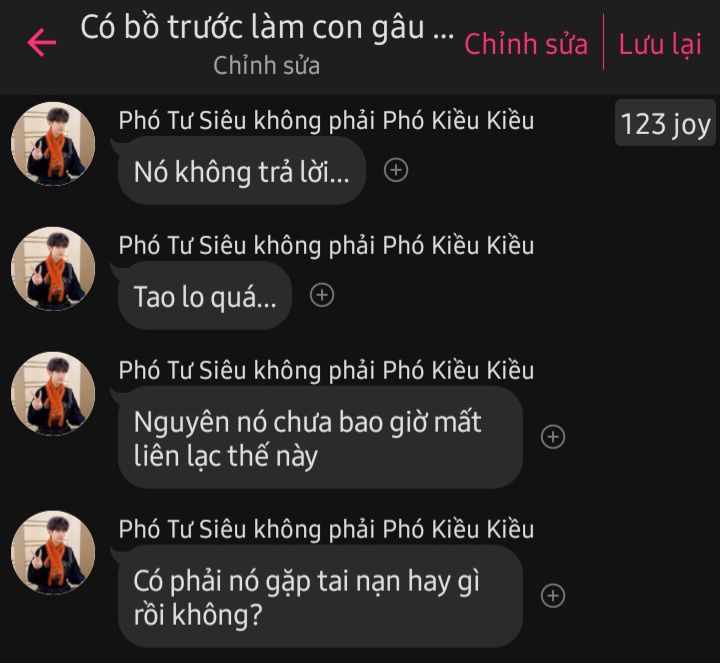Open avatar beside "Tao lo quá..." message
The width and height of the screenshot is (720, 663).
click(53, 269)
